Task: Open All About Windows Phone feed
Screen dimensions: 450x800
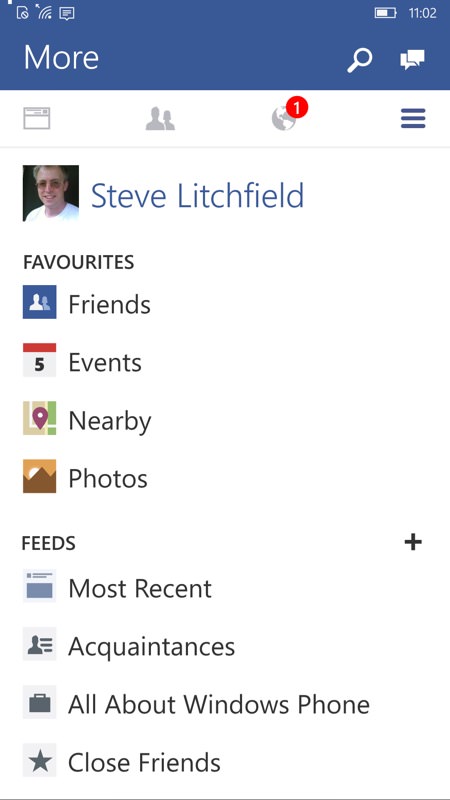Action: coord(225,704)
